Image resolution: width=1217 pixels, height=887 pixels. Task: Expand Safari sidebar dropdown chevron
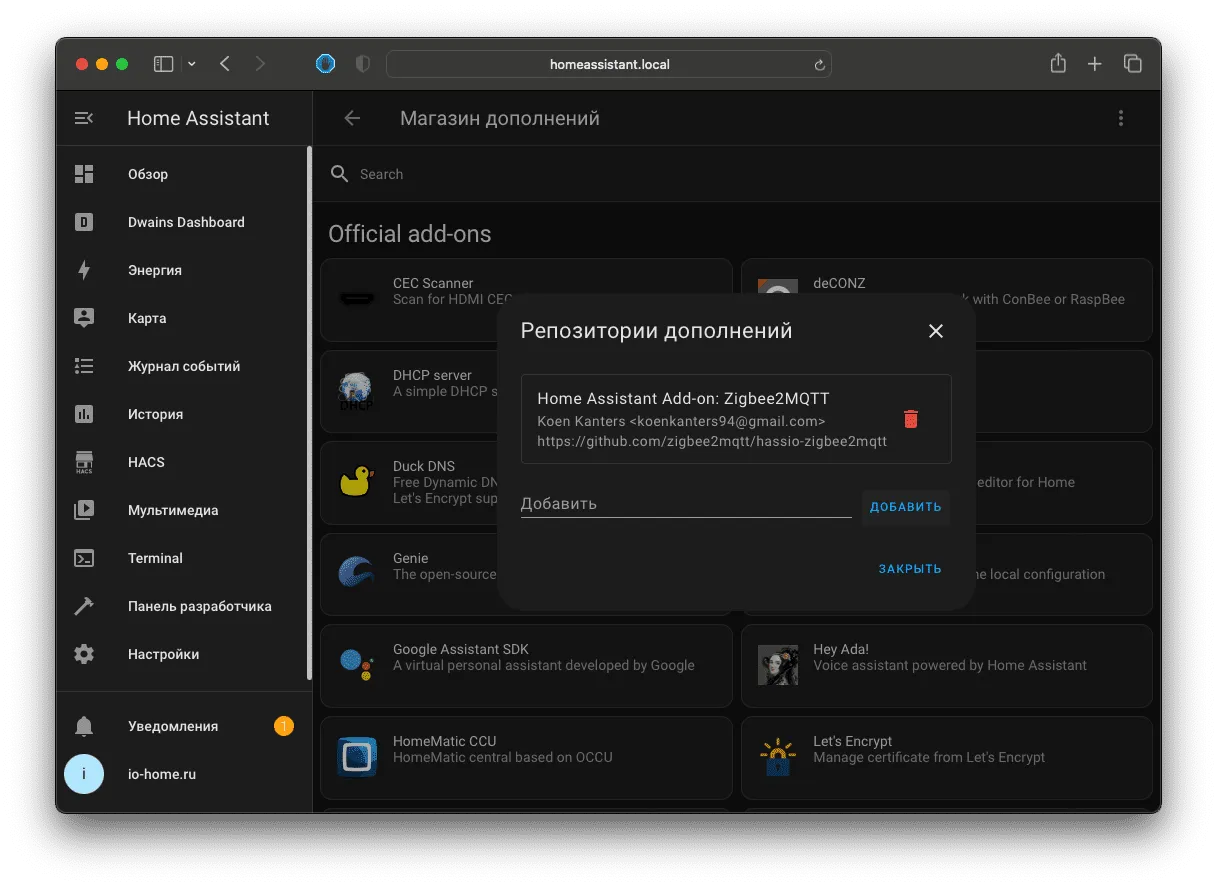192,64
